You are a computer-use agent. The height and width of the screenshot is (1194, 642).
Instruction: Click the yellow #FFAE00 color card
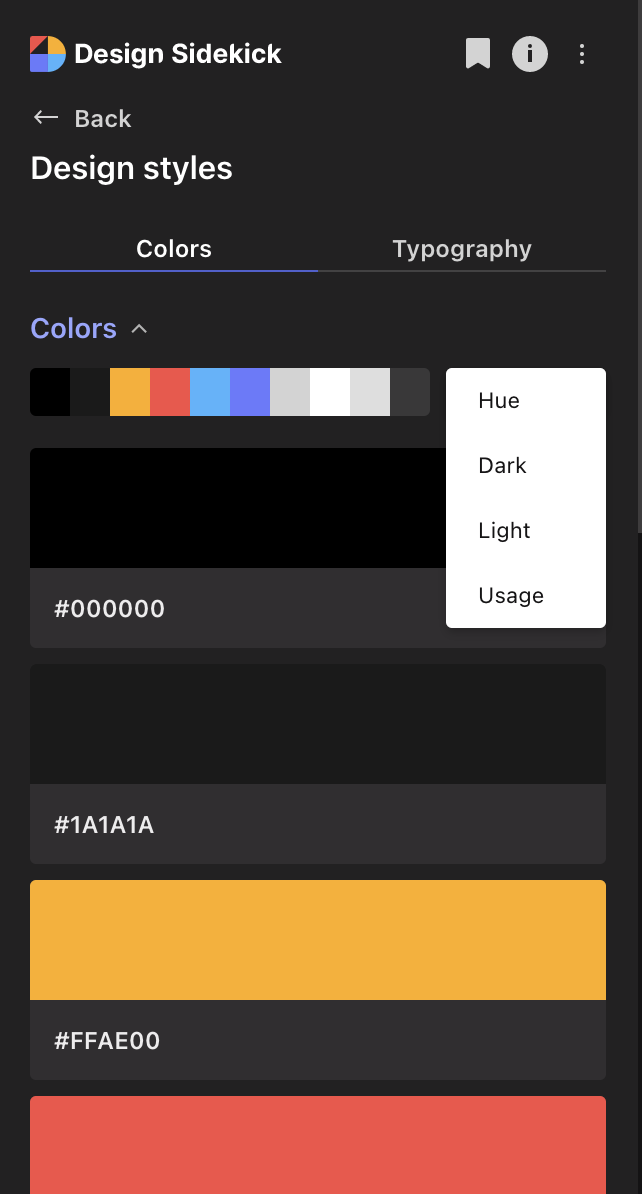[x=318, y=939]
